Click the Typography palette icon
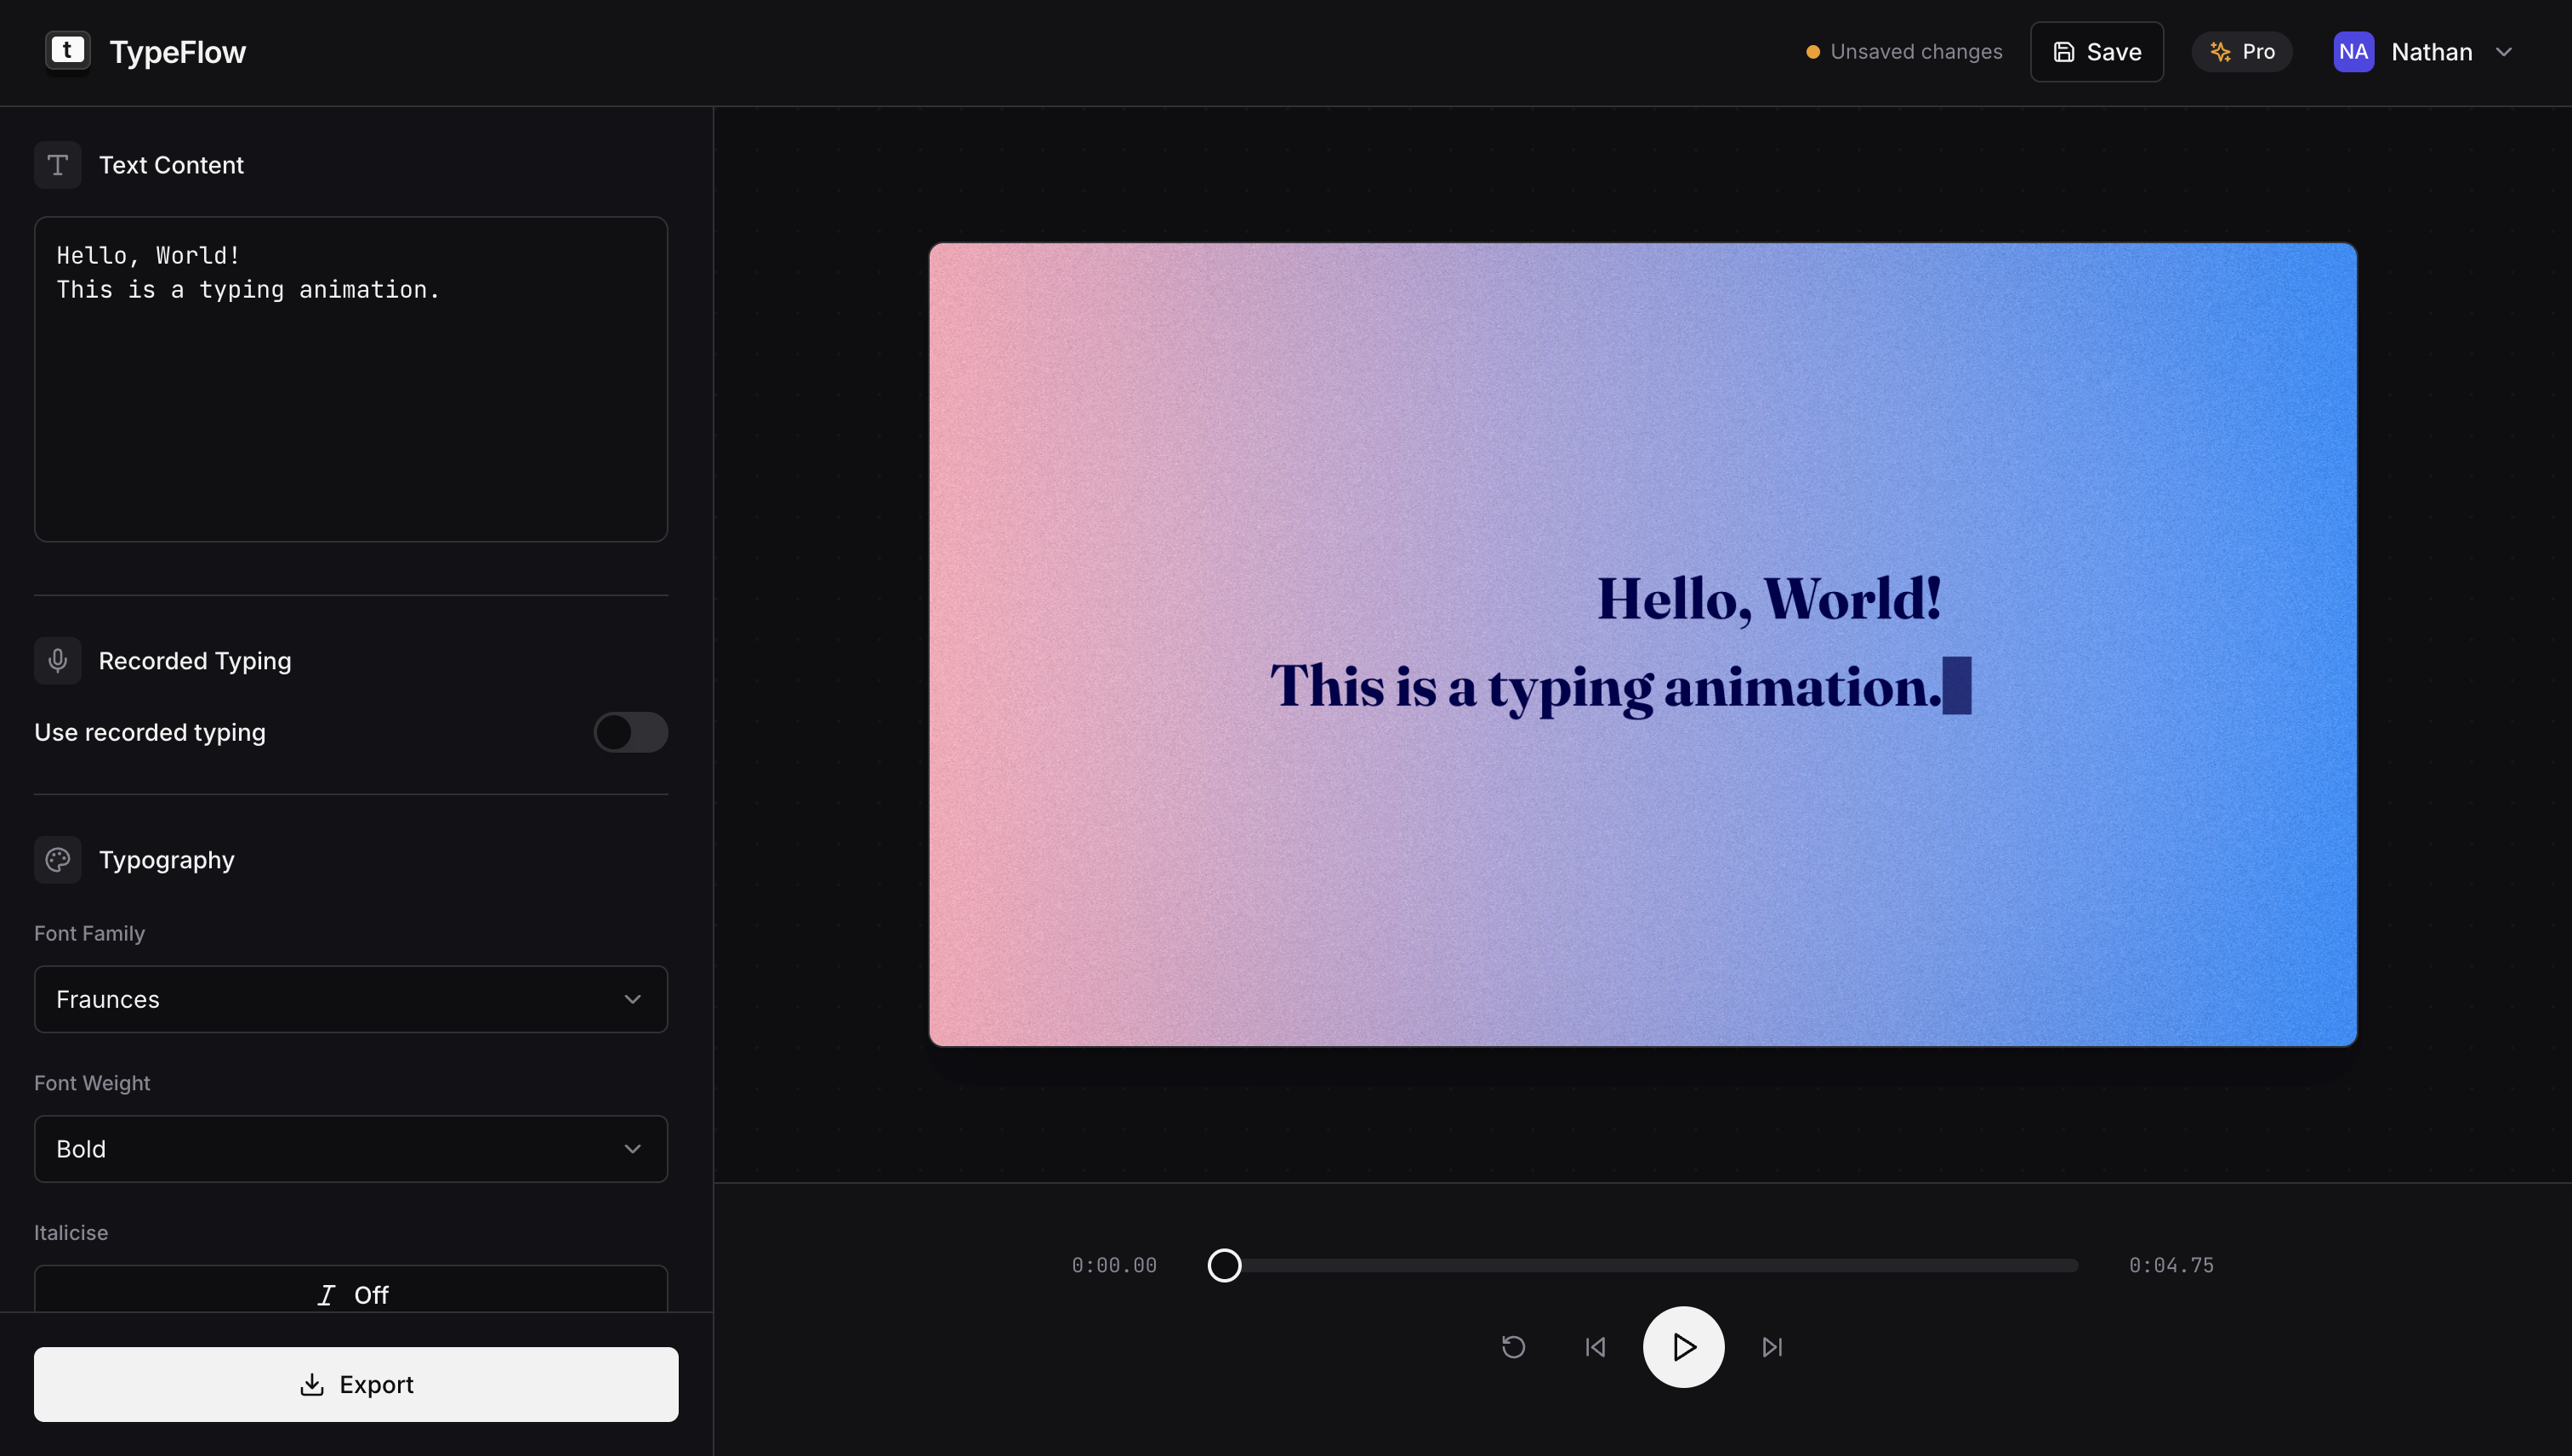The width and height of the screenshot is (2572, 1456). (x=57, y=859)
